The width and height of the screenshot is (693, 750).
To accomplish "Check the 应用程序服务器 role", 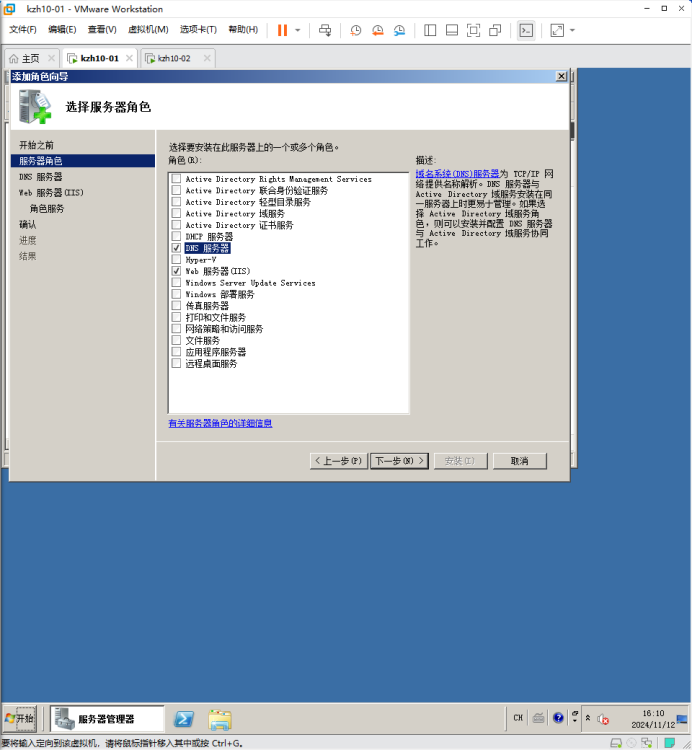I will (176, 352).
